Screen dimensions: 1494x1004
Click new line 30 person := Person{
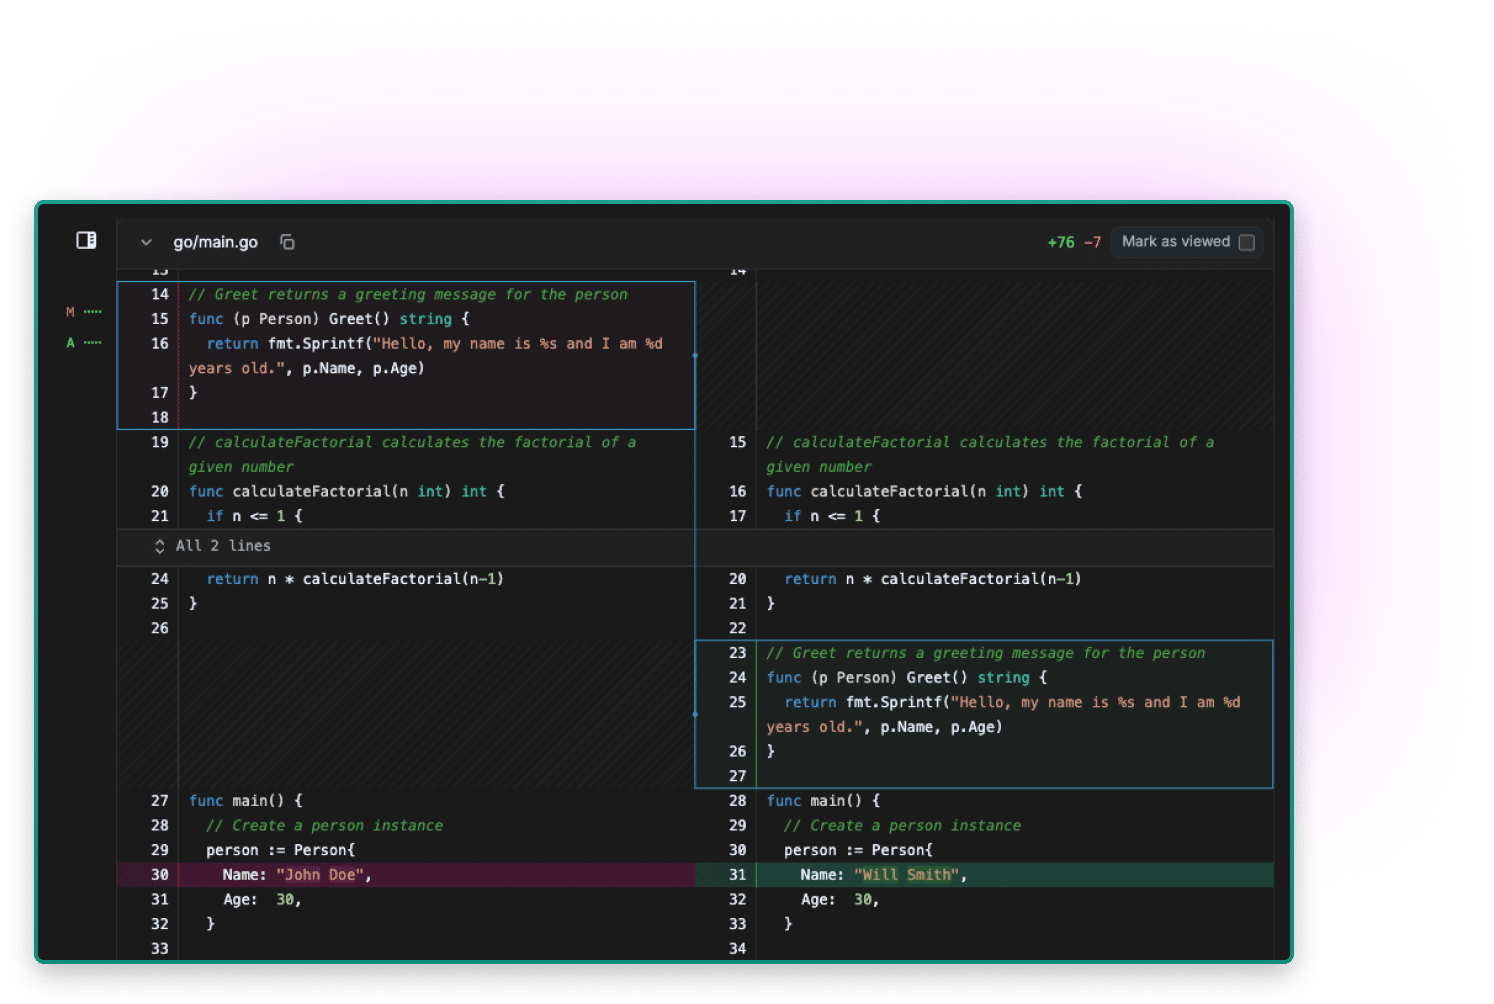pos(858,850)
